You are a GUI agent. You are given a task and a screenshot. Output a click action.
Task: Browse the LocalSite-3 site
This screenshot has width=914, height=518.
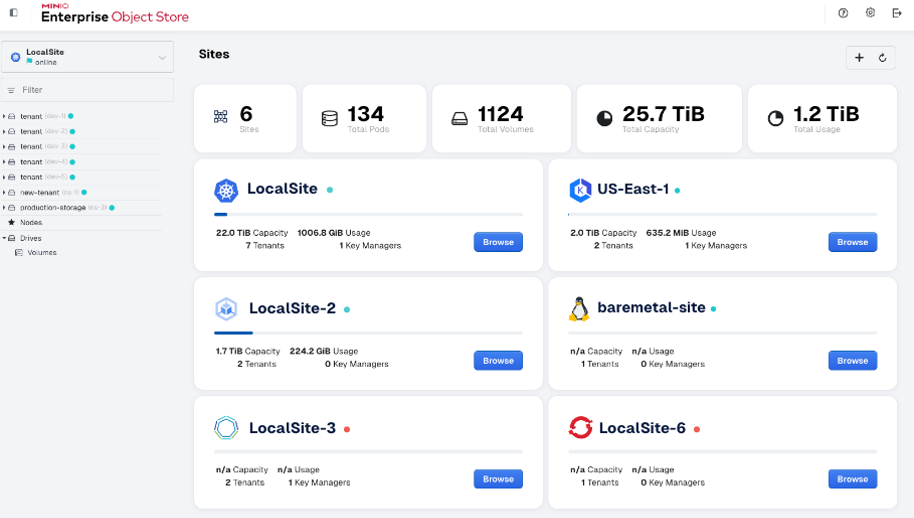click(498, 479)
